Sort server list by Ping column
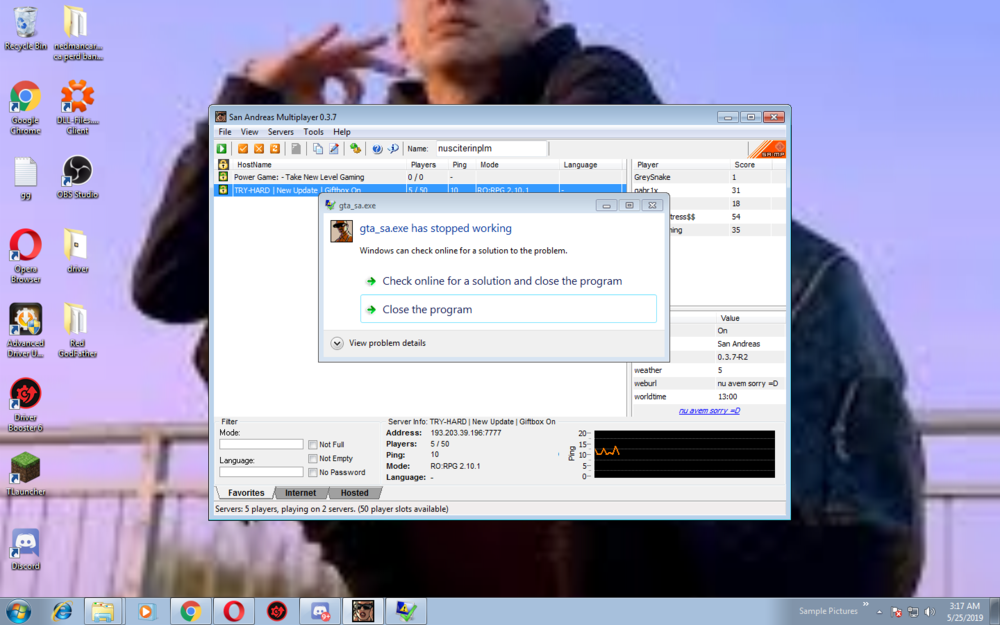The height and width of the screenshot is (625, 1000). click(462, 165)
